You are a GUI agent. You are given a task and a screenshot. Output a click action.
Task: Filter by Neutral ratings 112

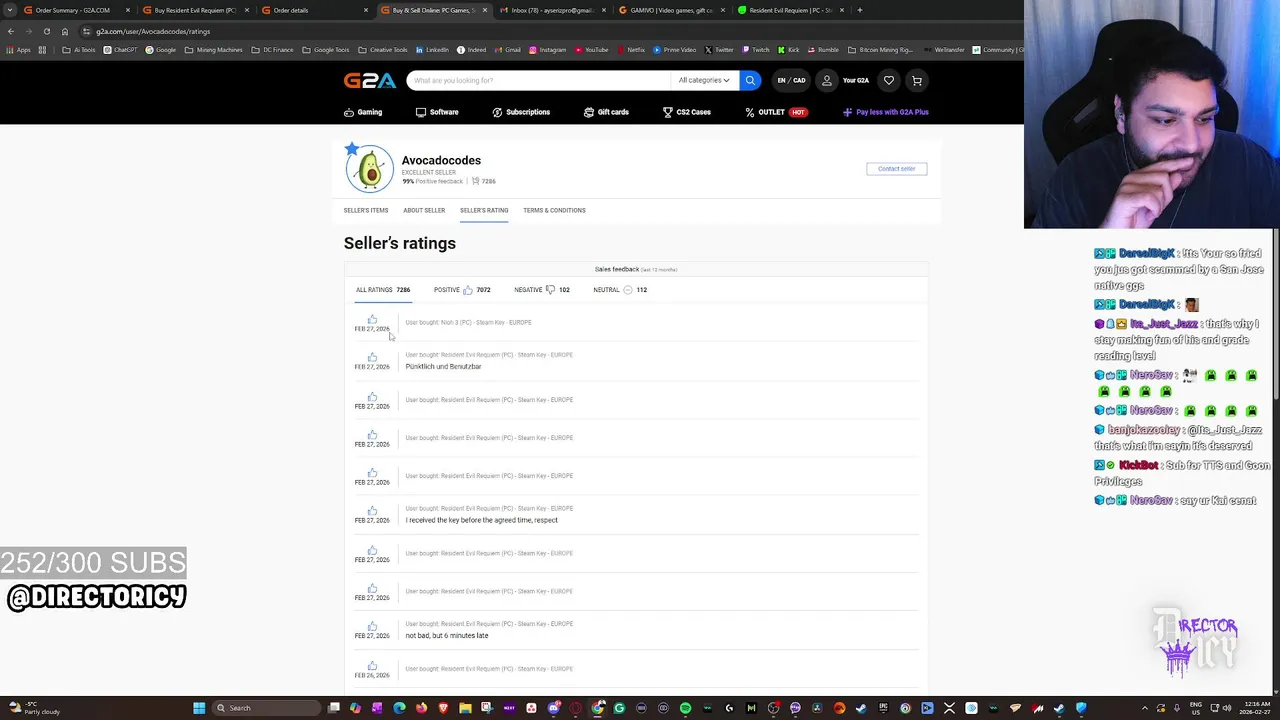click(620, 290)
